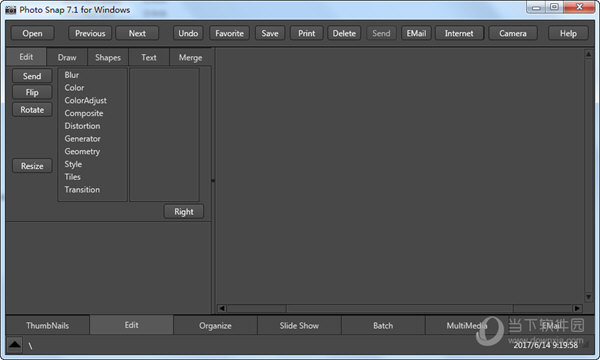Viewport: 600px width, 360px height.
Task: Save the current photo
Action: point(270,34)
